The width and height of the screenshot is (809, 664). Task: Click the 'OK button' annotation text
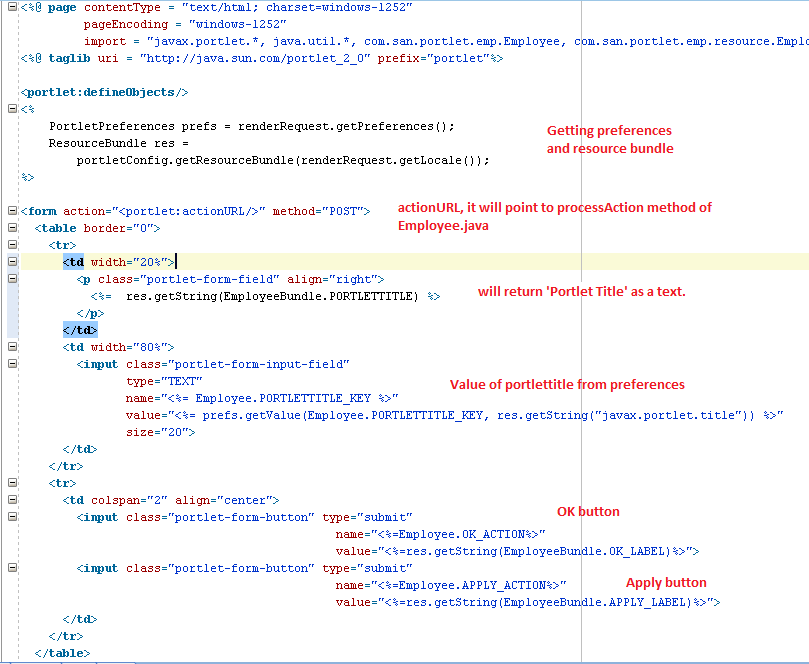(x=588, y=511)
